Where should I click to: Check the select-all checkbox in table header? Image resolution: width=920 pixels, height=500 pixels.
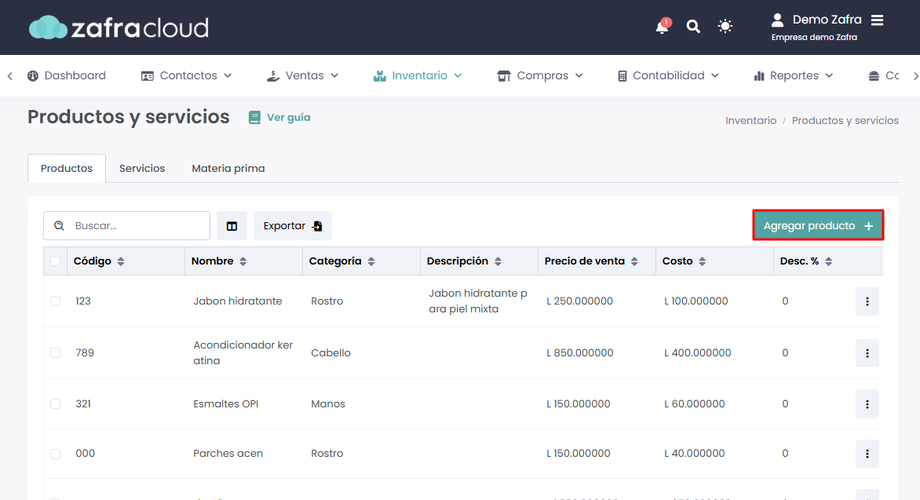55,262
